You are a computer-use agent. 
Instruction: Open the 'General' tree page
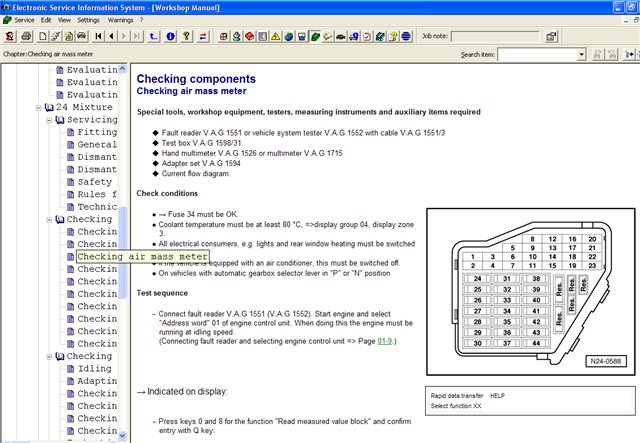tap(97, 145)
